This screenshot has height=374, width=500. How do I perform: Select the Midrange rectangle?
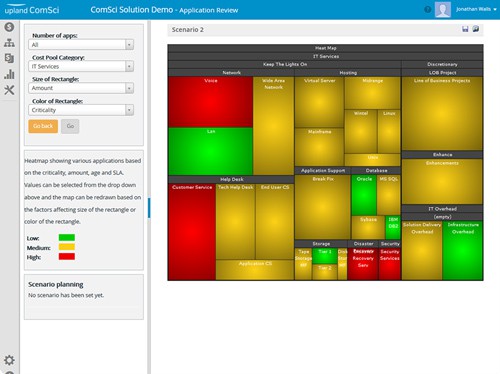(x=372, y=93)
